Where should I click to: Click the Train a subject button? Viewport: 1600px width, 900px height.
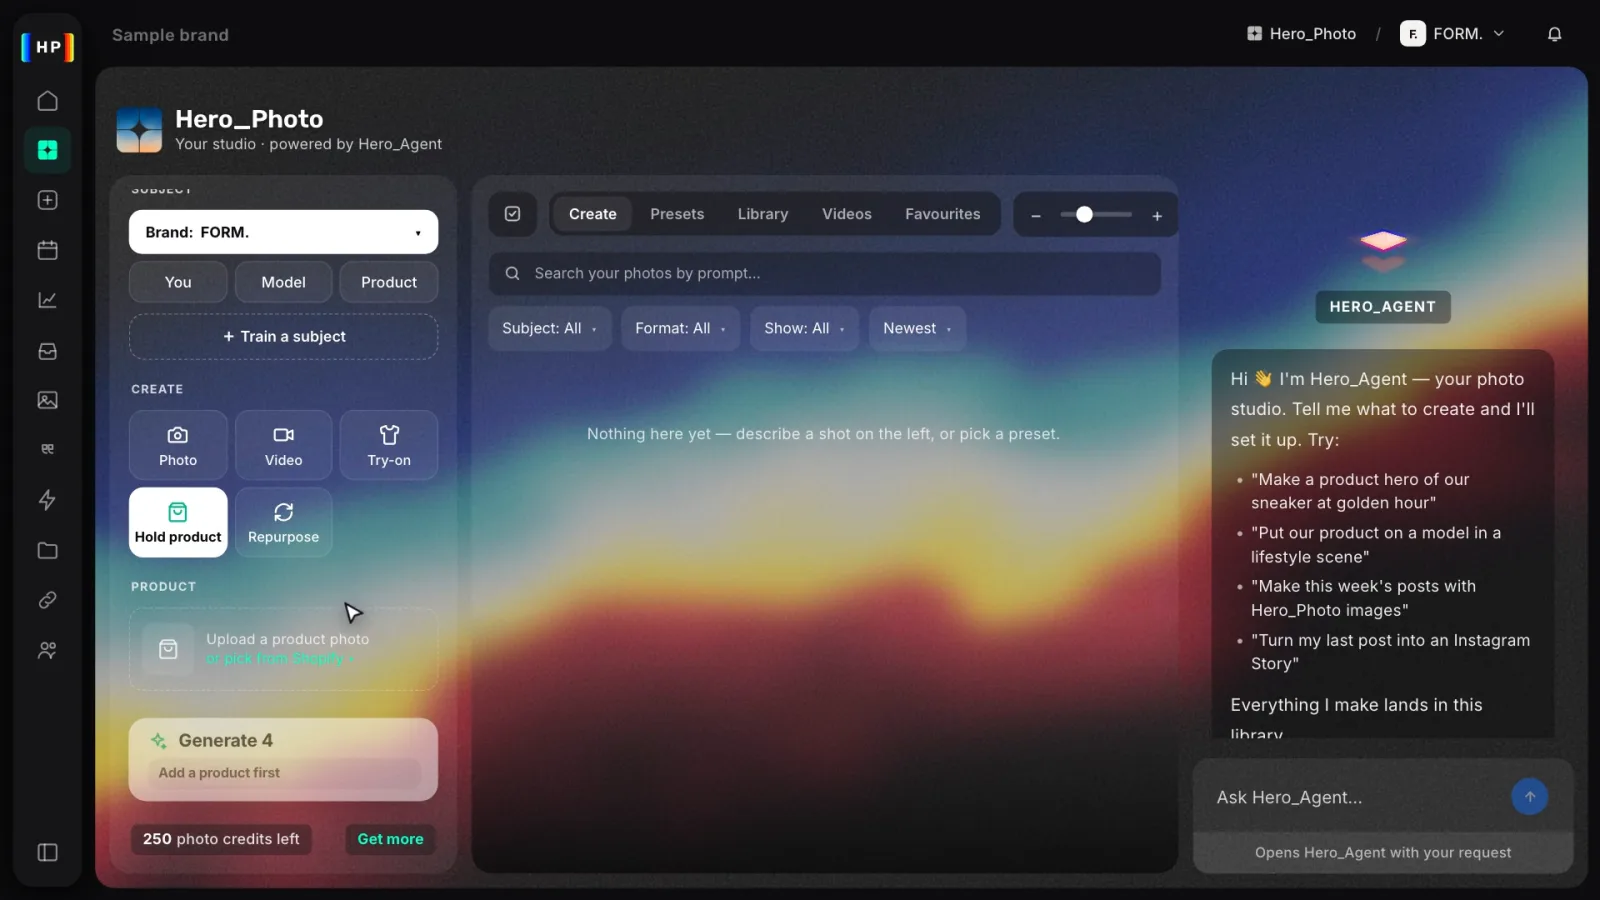click(283, 337)
